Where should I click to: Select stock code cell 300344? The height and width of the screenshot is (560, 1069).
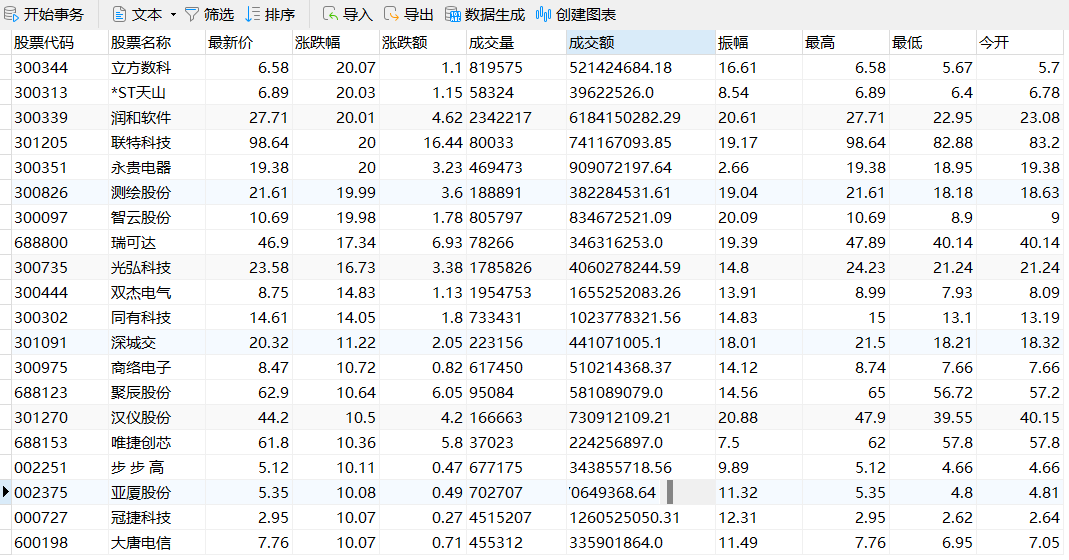point(60,68)
